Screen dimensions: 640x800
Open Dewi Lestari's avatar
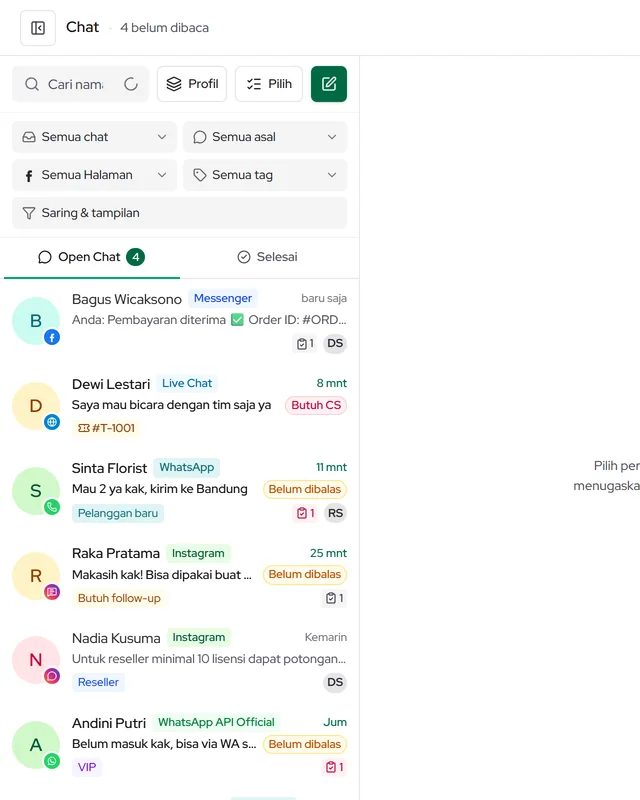[x=36, y=406]
